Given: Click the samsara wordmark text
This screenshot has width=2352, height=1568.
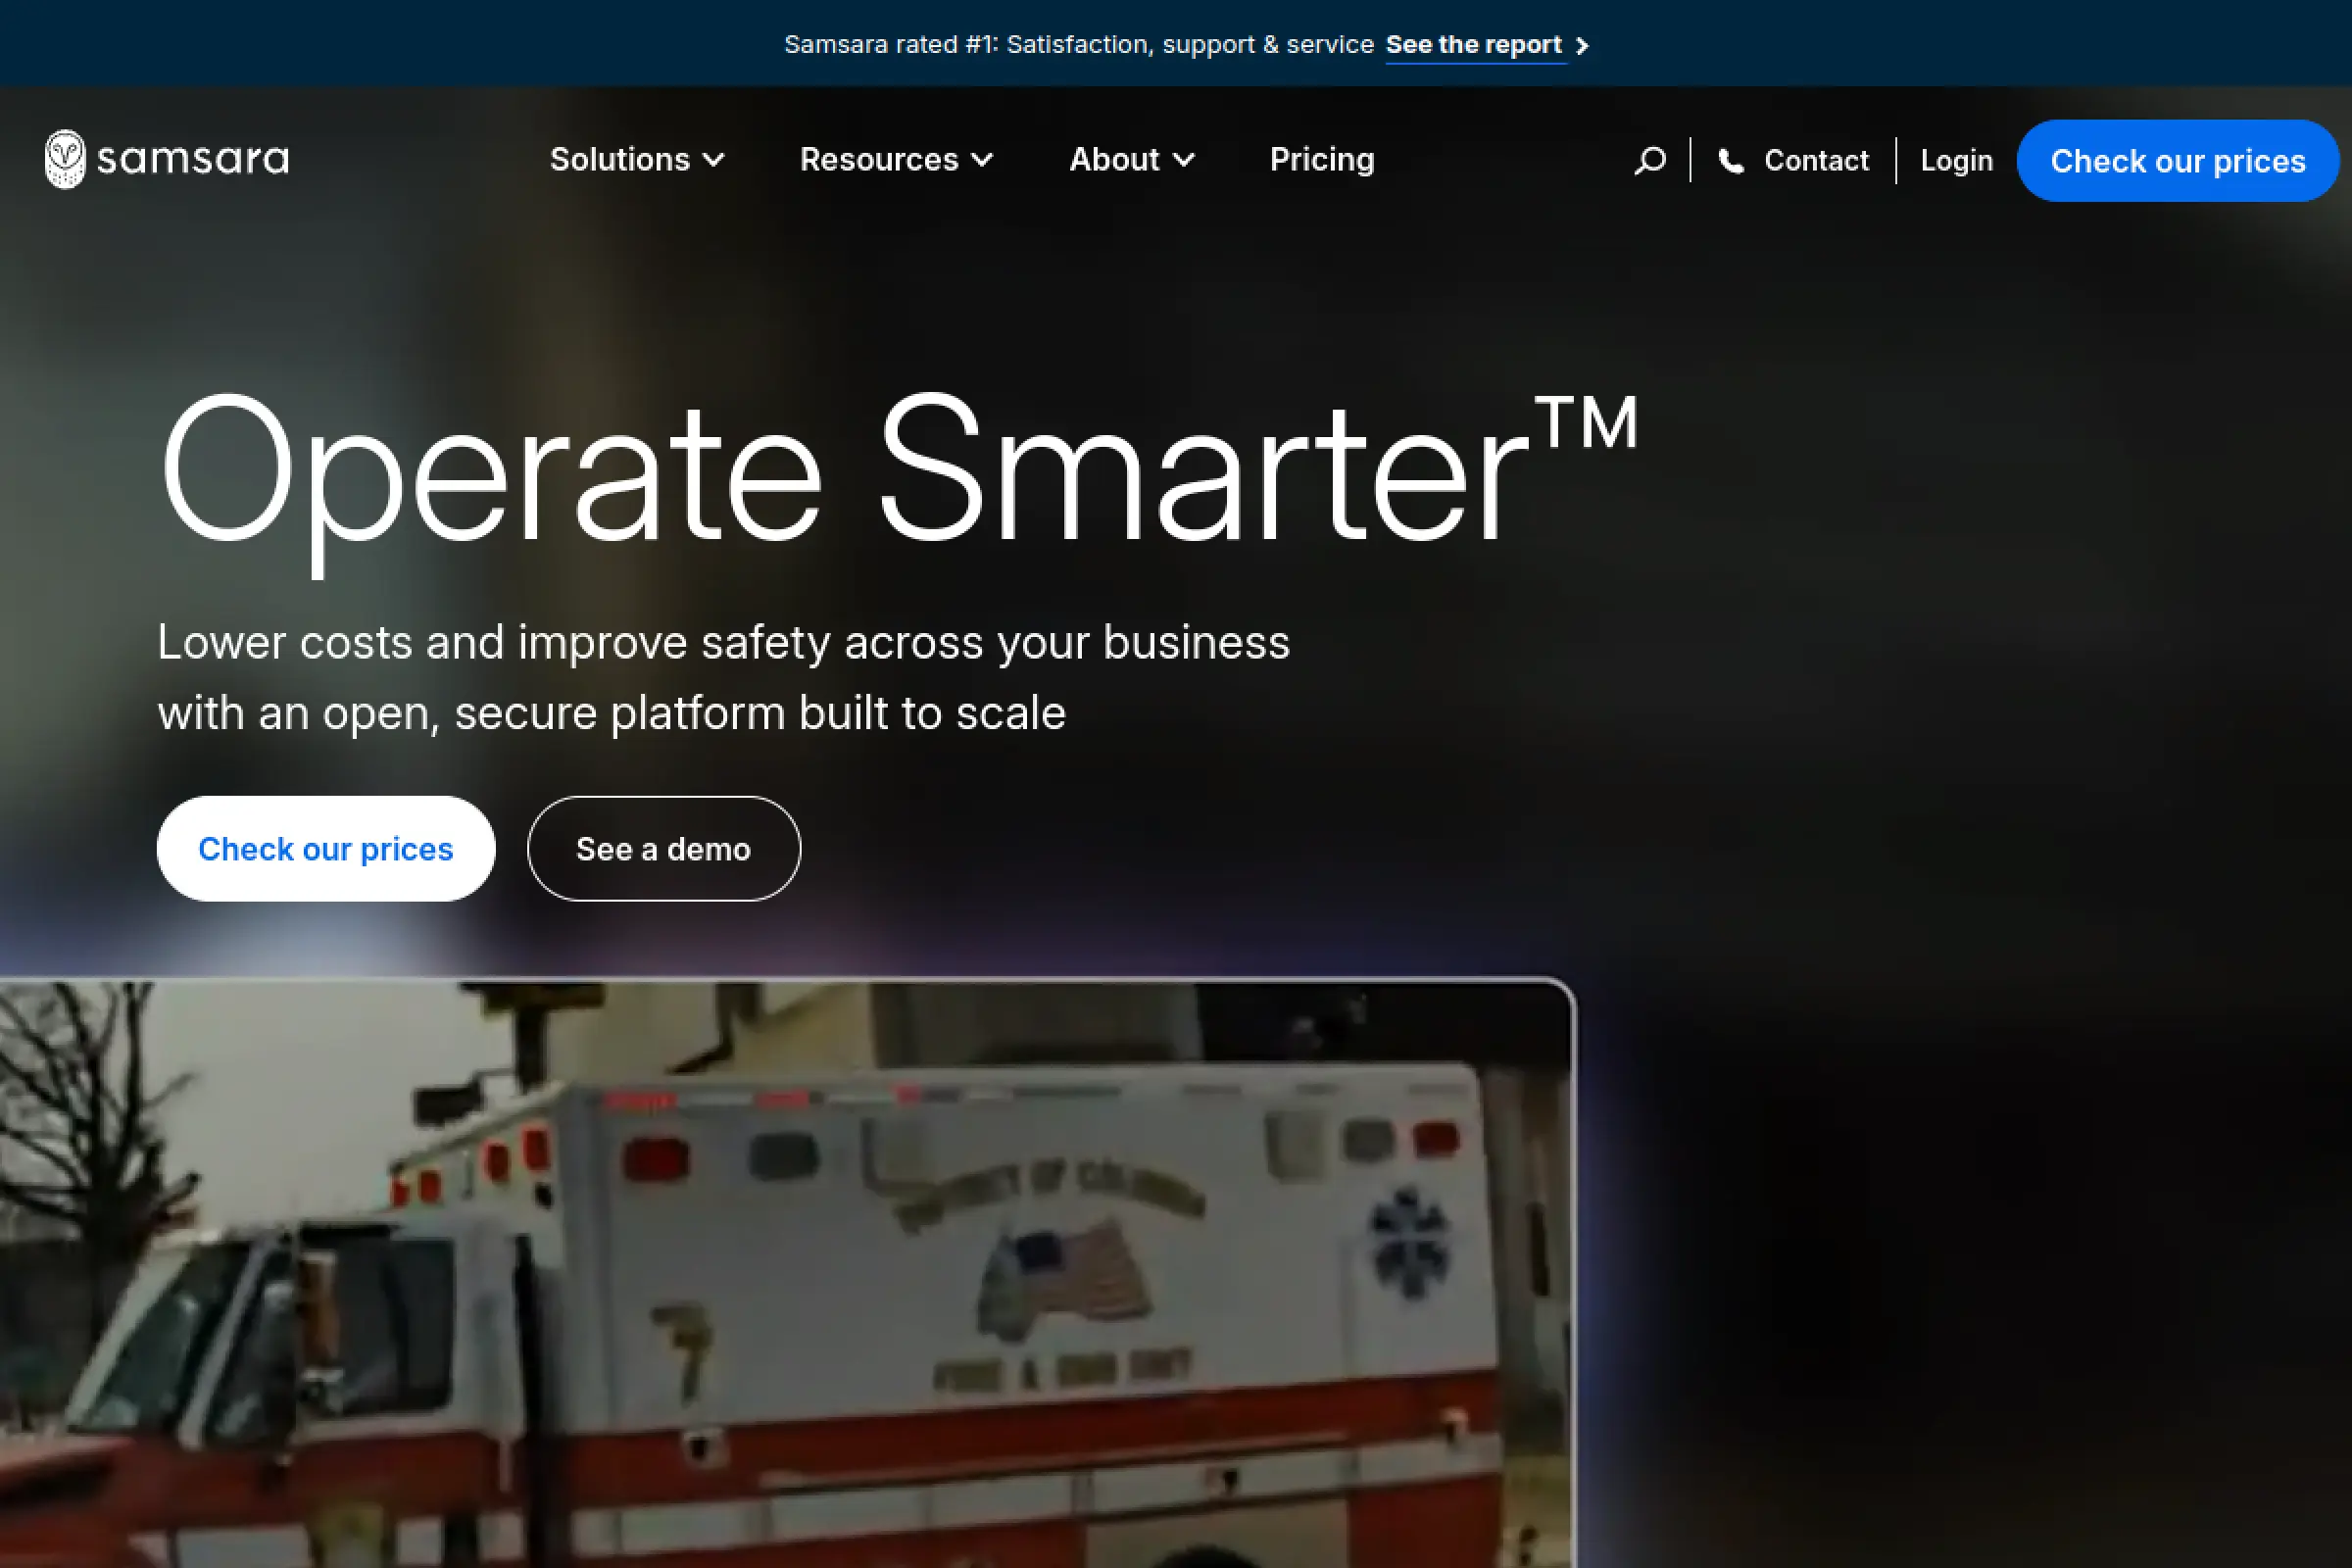Looking at the screenshot, I should coord(193,160).
